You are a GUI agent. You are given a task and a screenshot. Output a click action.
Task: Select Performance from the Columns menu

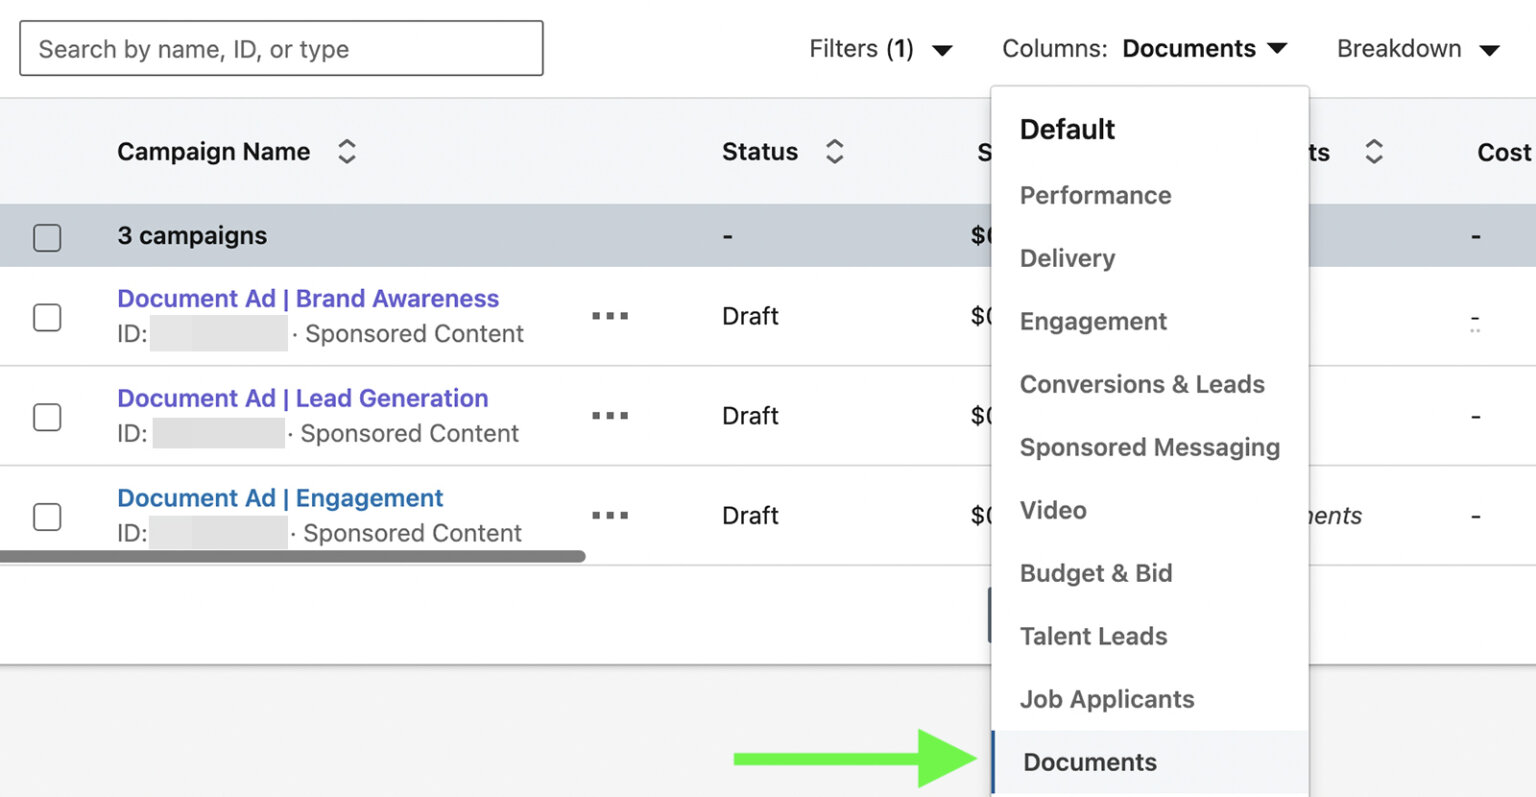click(x=1095, y=195)
